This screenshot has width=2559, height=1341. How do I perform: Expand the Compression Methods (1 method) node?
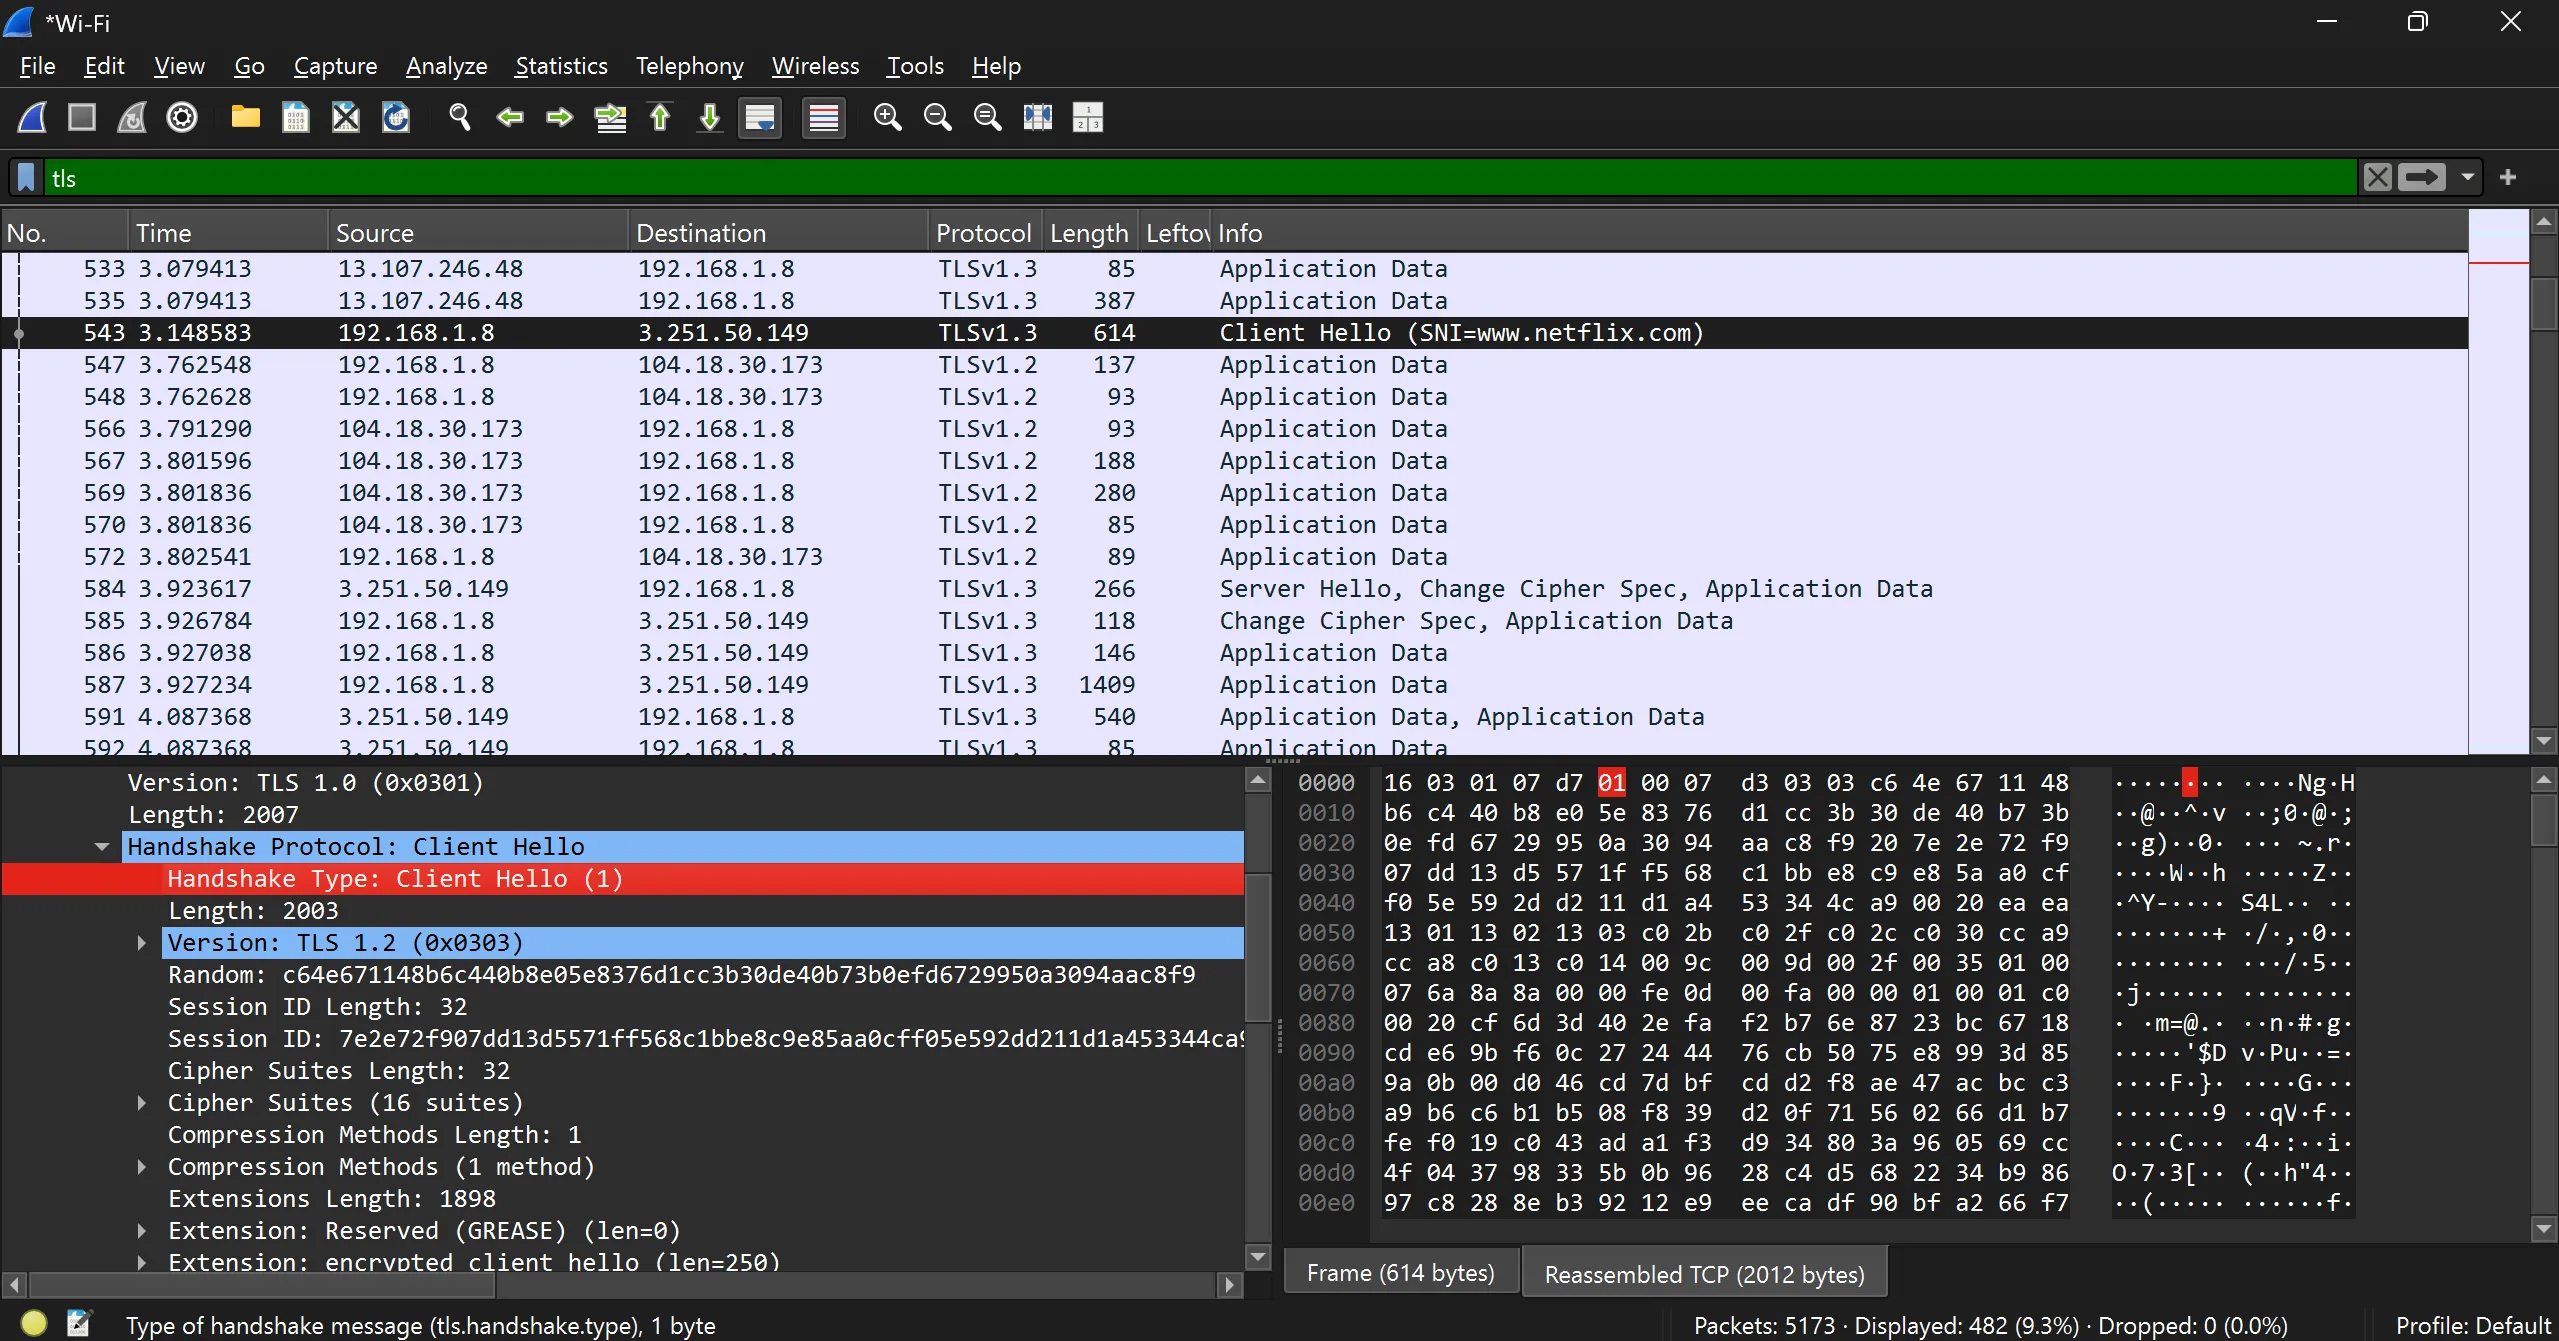tap(142, 1167)
